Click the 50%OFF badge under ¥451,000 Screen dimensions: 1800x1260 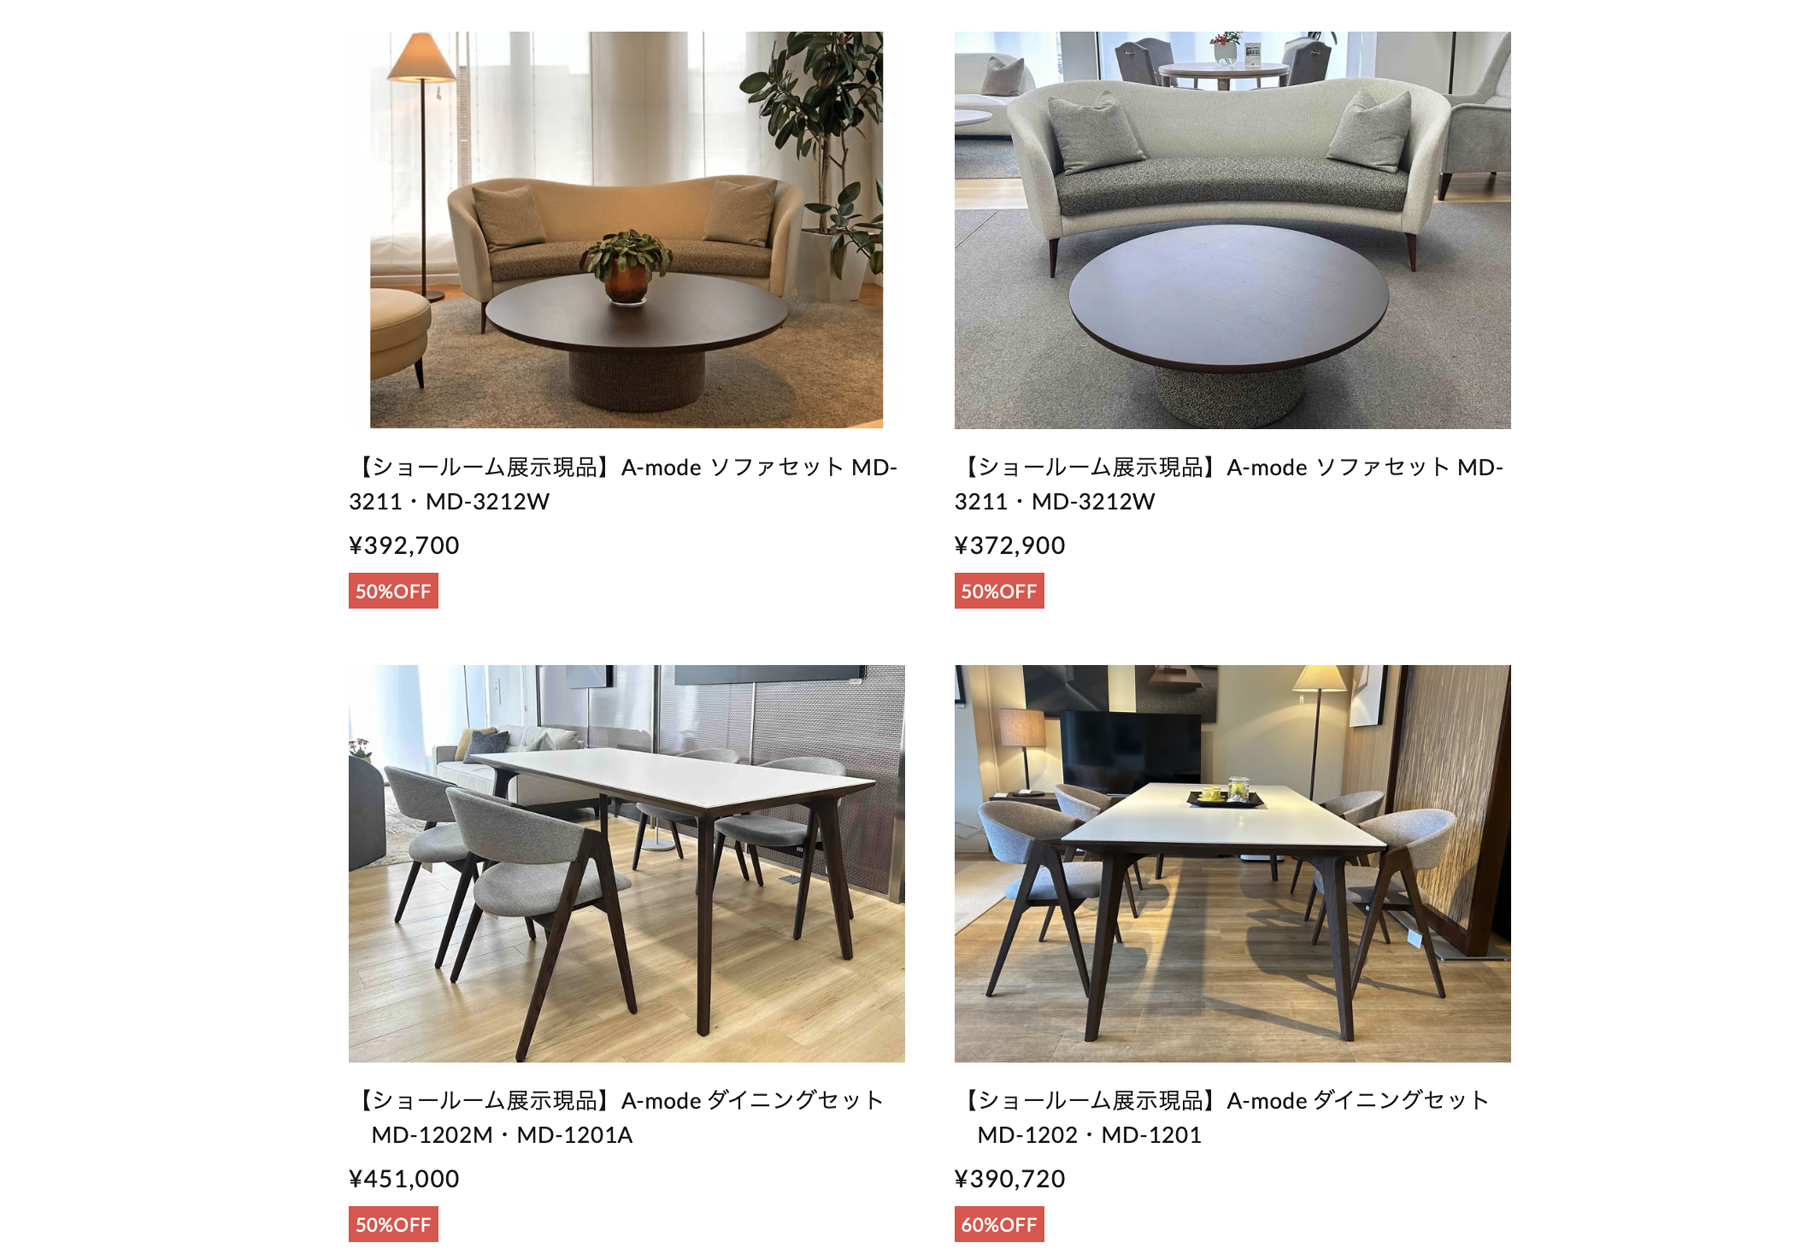[393, 1224]
